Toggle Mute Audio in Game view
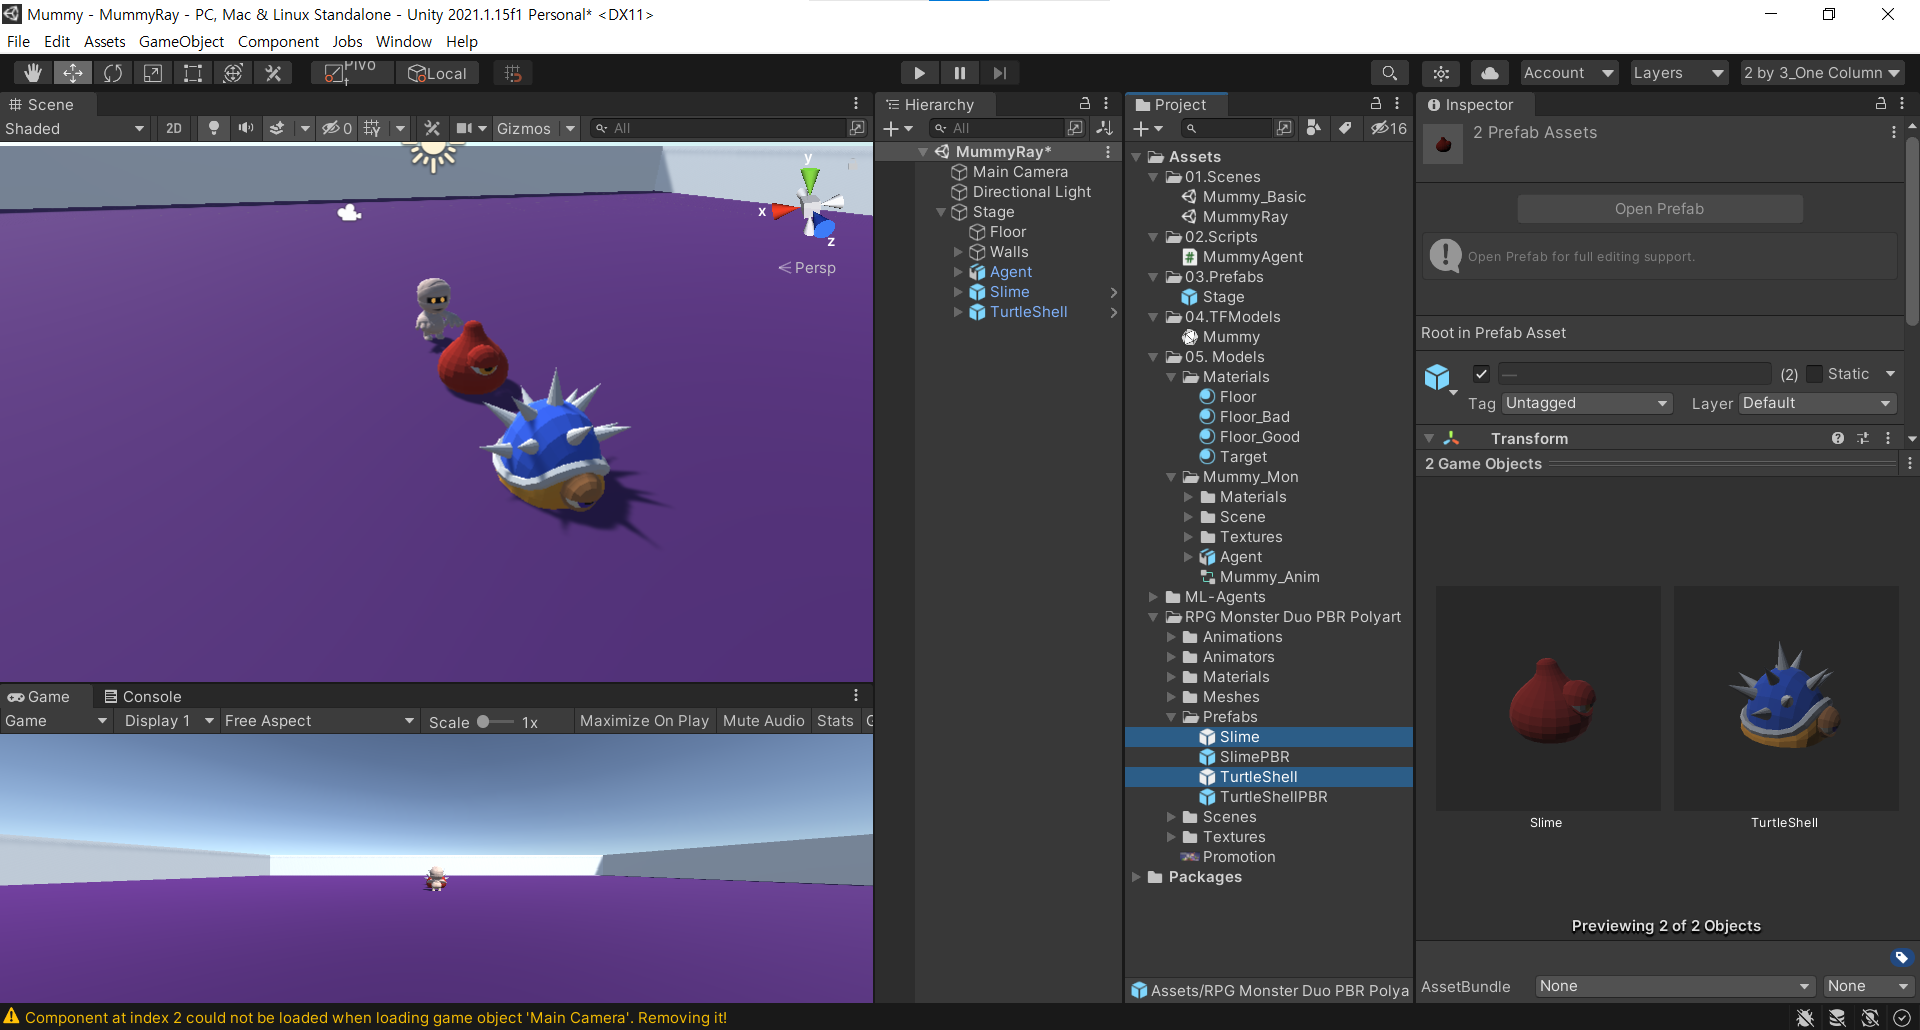The image size is (1920, 1030). (763, 721)
